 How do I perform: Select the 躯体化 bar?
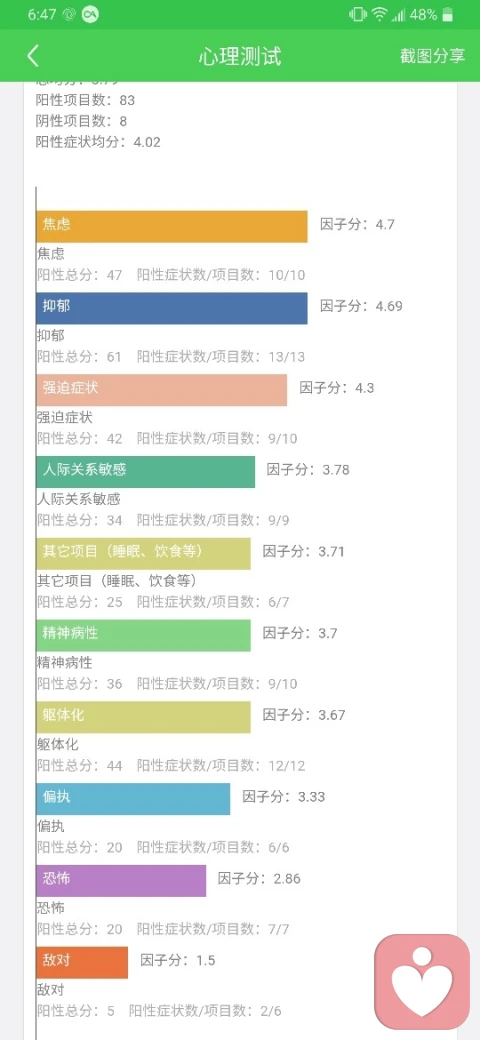[x=144, y=717]
